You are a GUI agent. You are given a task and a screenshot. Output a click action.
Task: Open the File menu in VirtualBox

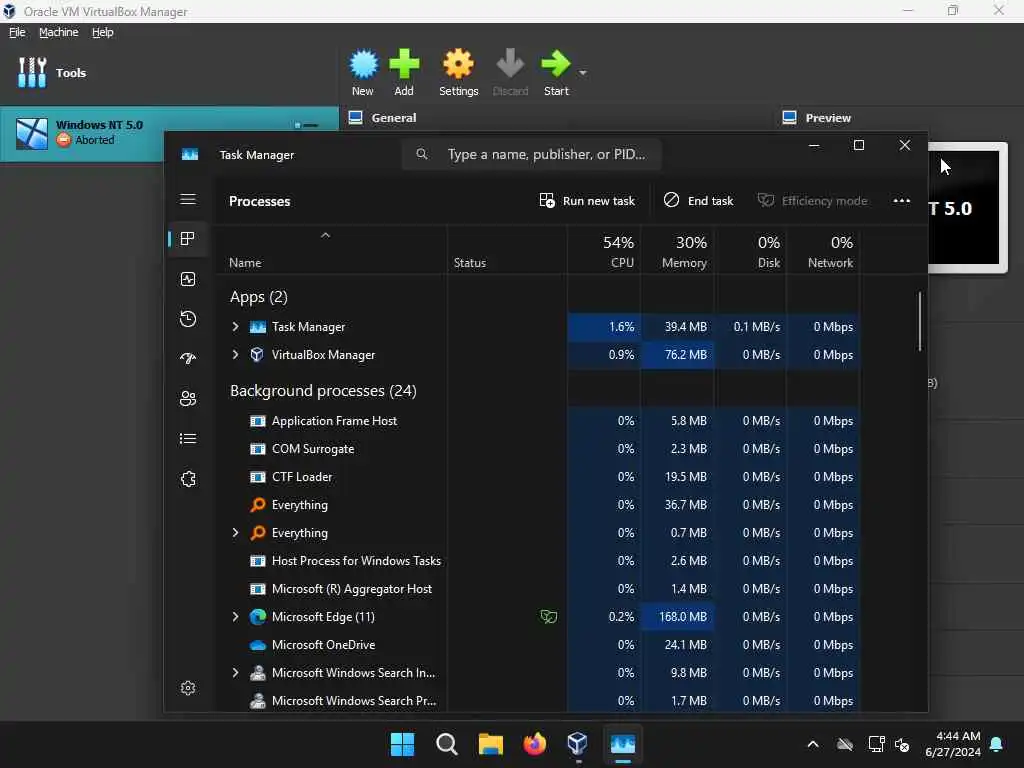17,32
